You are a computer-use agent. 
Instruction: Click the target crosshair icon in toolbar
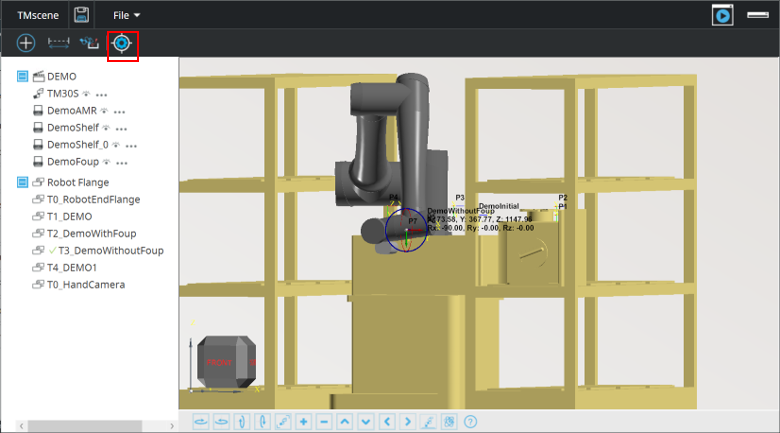122,44
